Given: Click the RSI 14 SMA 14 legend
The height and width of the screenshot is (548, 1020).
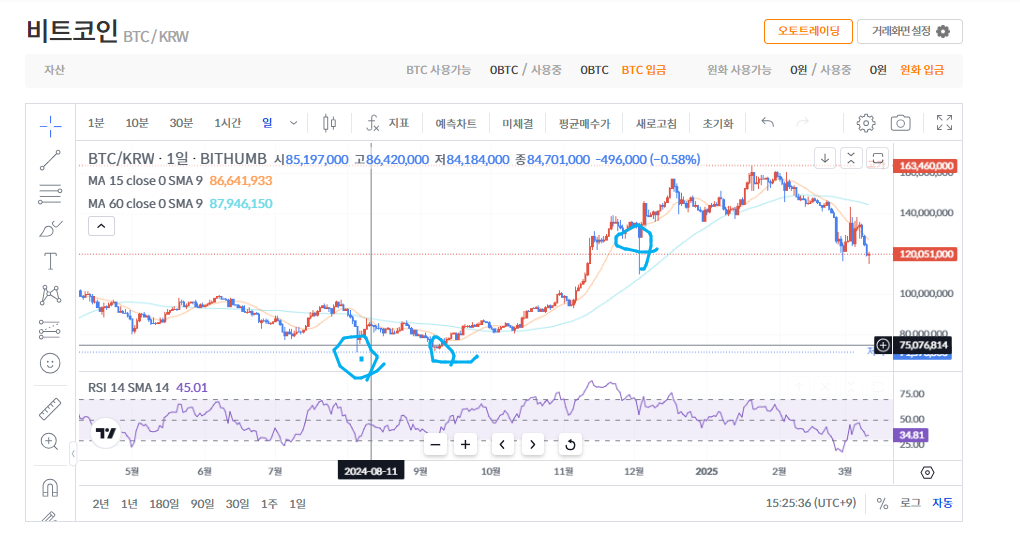Looking at the screenshot, I should (x=128, y=388).
